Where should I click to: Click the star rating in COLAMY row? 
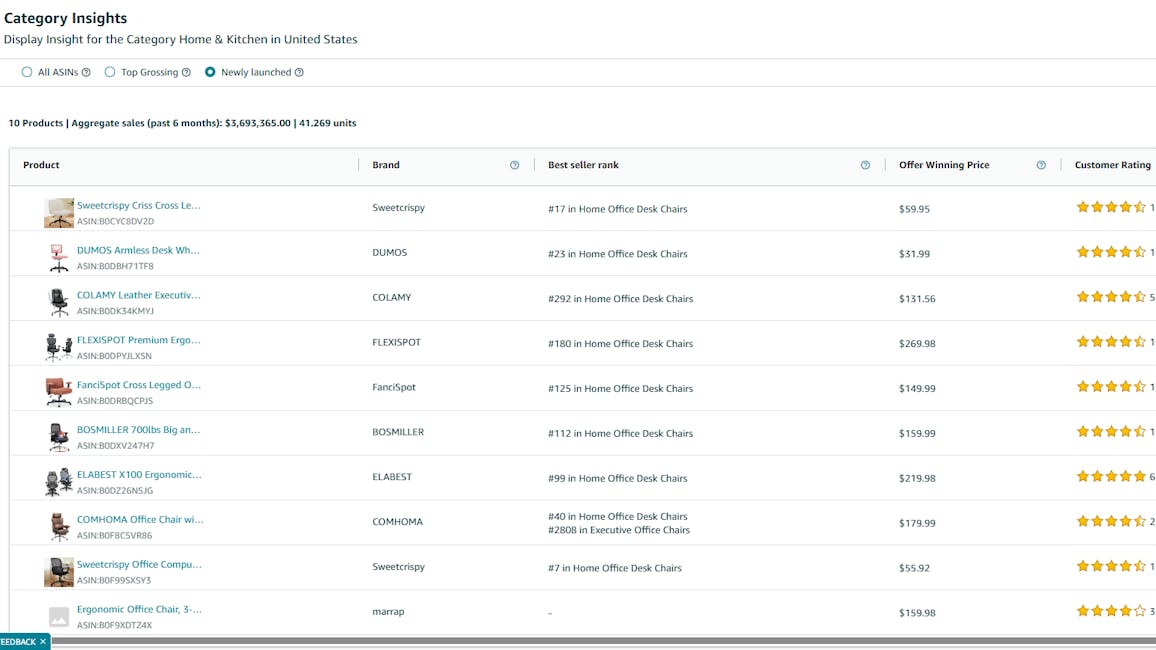[1111, 297]
